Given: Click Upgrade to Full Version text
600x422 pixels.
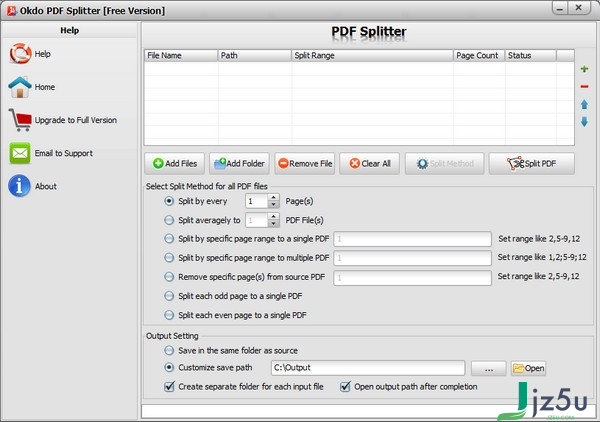Looking at the screenshot, I should (76, 120).
